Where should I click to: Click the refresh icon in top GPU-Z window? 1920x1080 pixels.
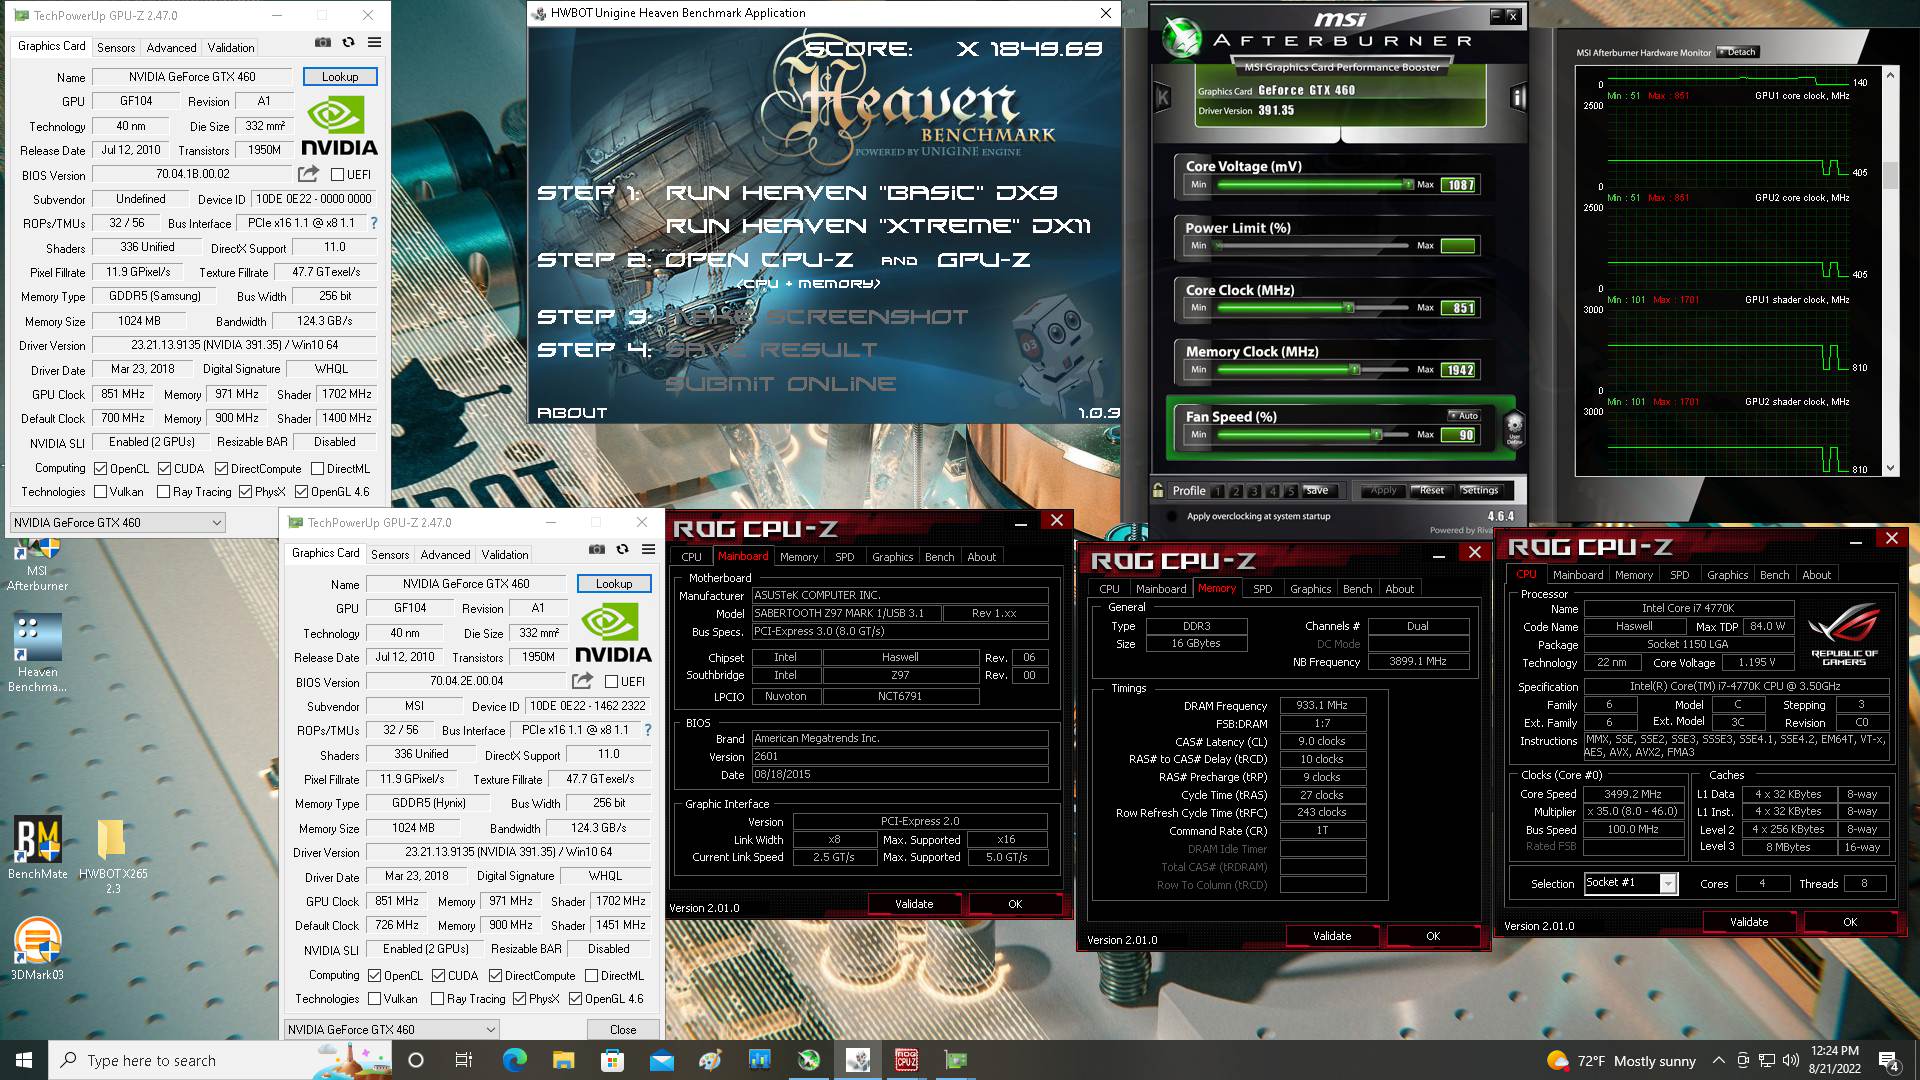point(348,43)
